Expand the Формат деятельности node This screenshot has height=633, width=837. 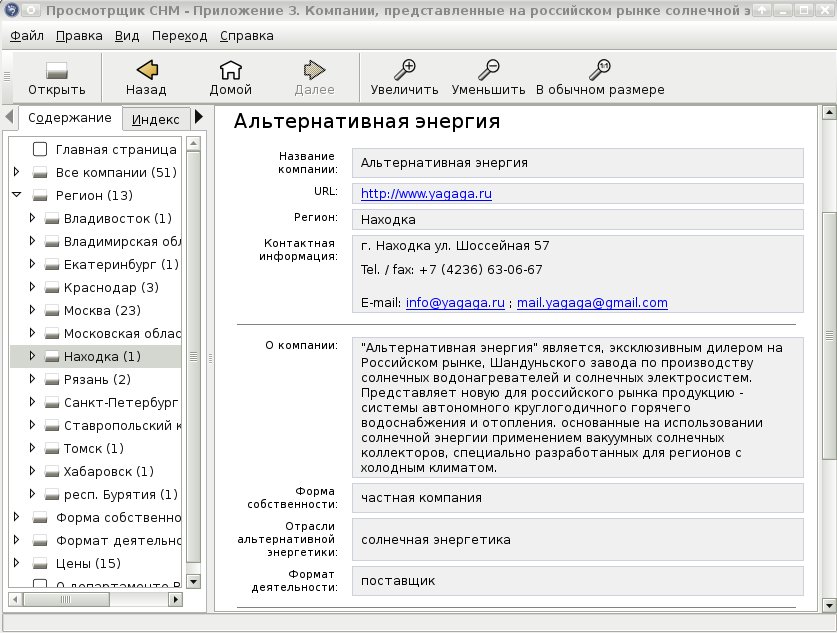click(x=17, y=540)
